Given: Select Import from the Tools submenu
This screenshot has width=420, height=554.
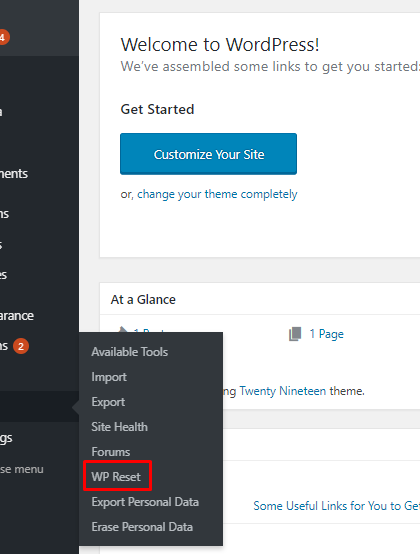Looking at the screenshot, I should 109,377.
